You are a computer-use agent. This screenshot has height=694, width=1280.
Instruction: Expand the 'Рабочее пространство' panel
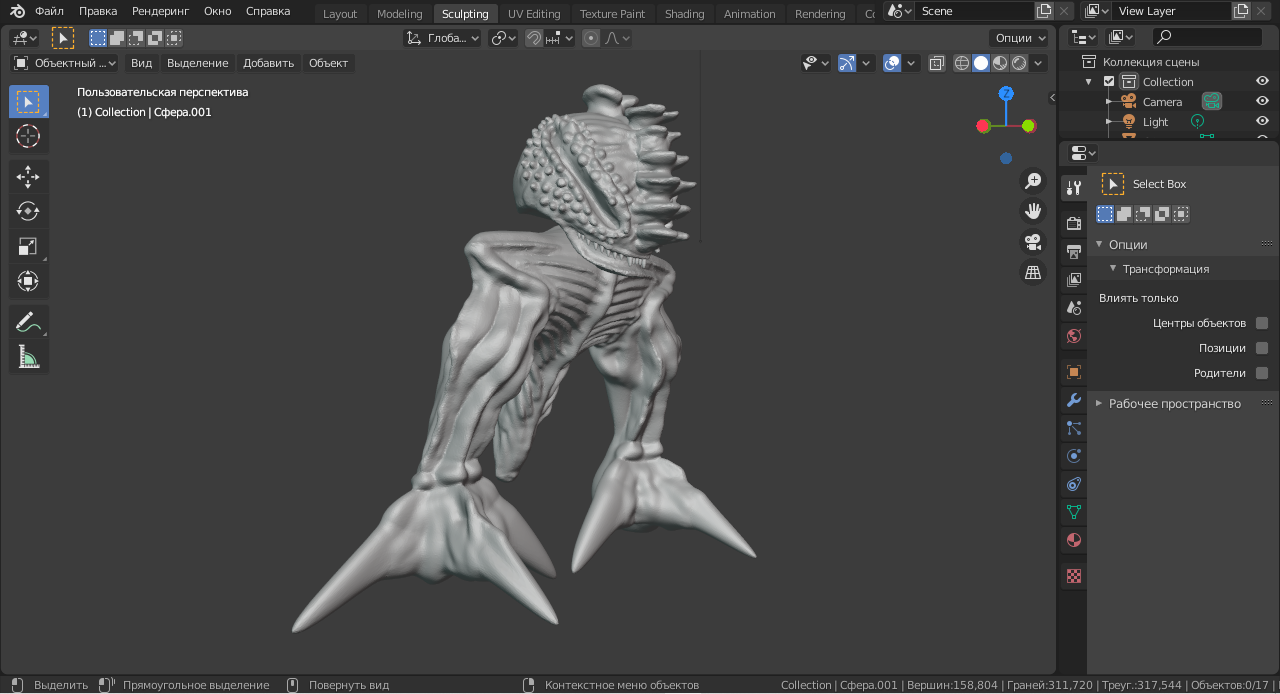(x=1099, y=404)
